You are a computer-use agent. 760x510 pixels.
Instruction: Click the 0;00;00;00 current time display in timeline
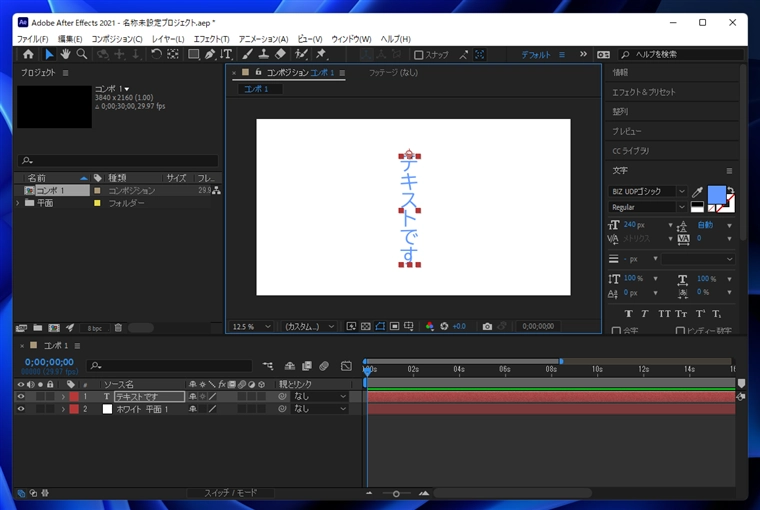[49, 362]
